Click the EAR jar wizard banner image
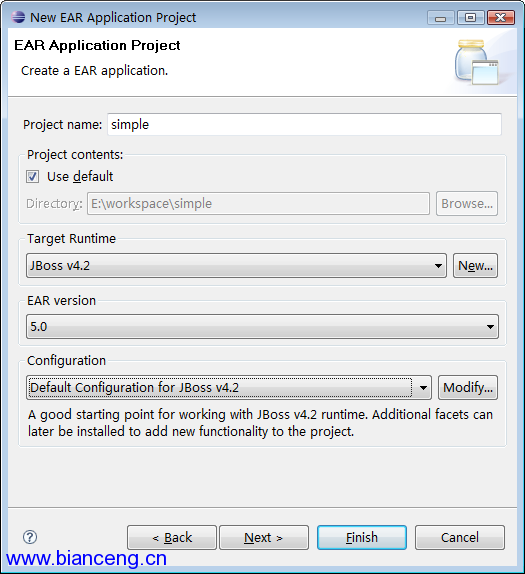The width and height of the screenshot is (525, 574). click(x=476, y=62)
